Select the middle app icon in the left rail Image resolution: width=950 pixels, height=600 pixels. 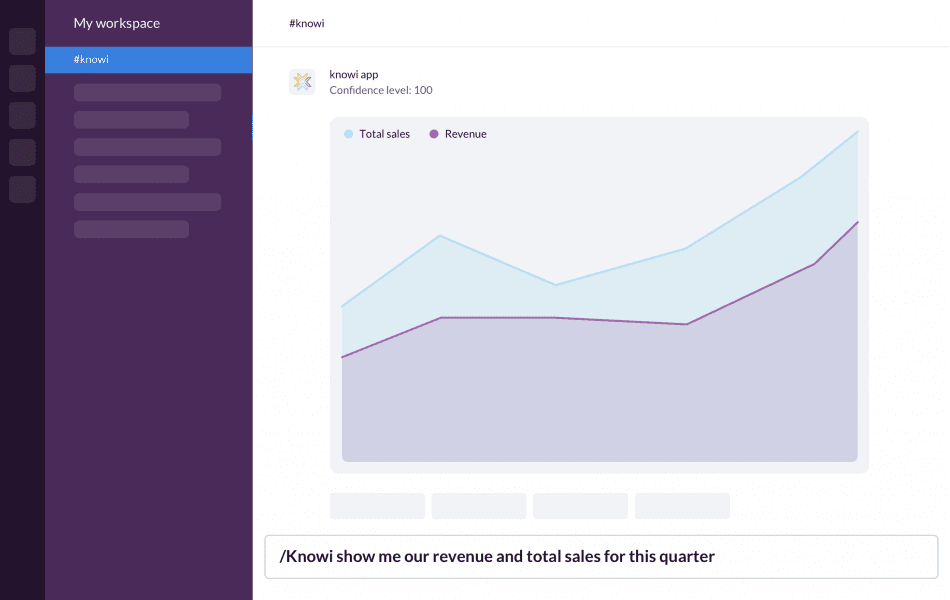[x=22, y=115]
